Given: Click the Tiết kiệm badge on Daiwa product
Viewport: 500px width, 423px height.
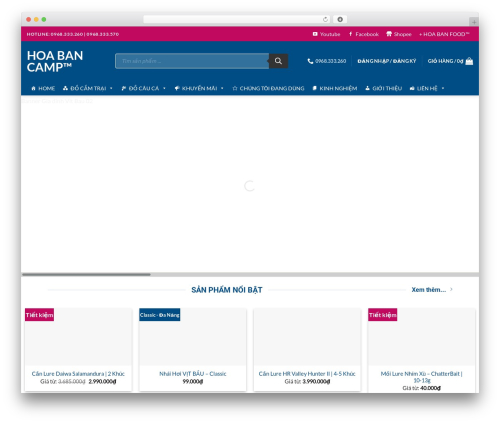Looking at the screenshot, I should point(39,315).
